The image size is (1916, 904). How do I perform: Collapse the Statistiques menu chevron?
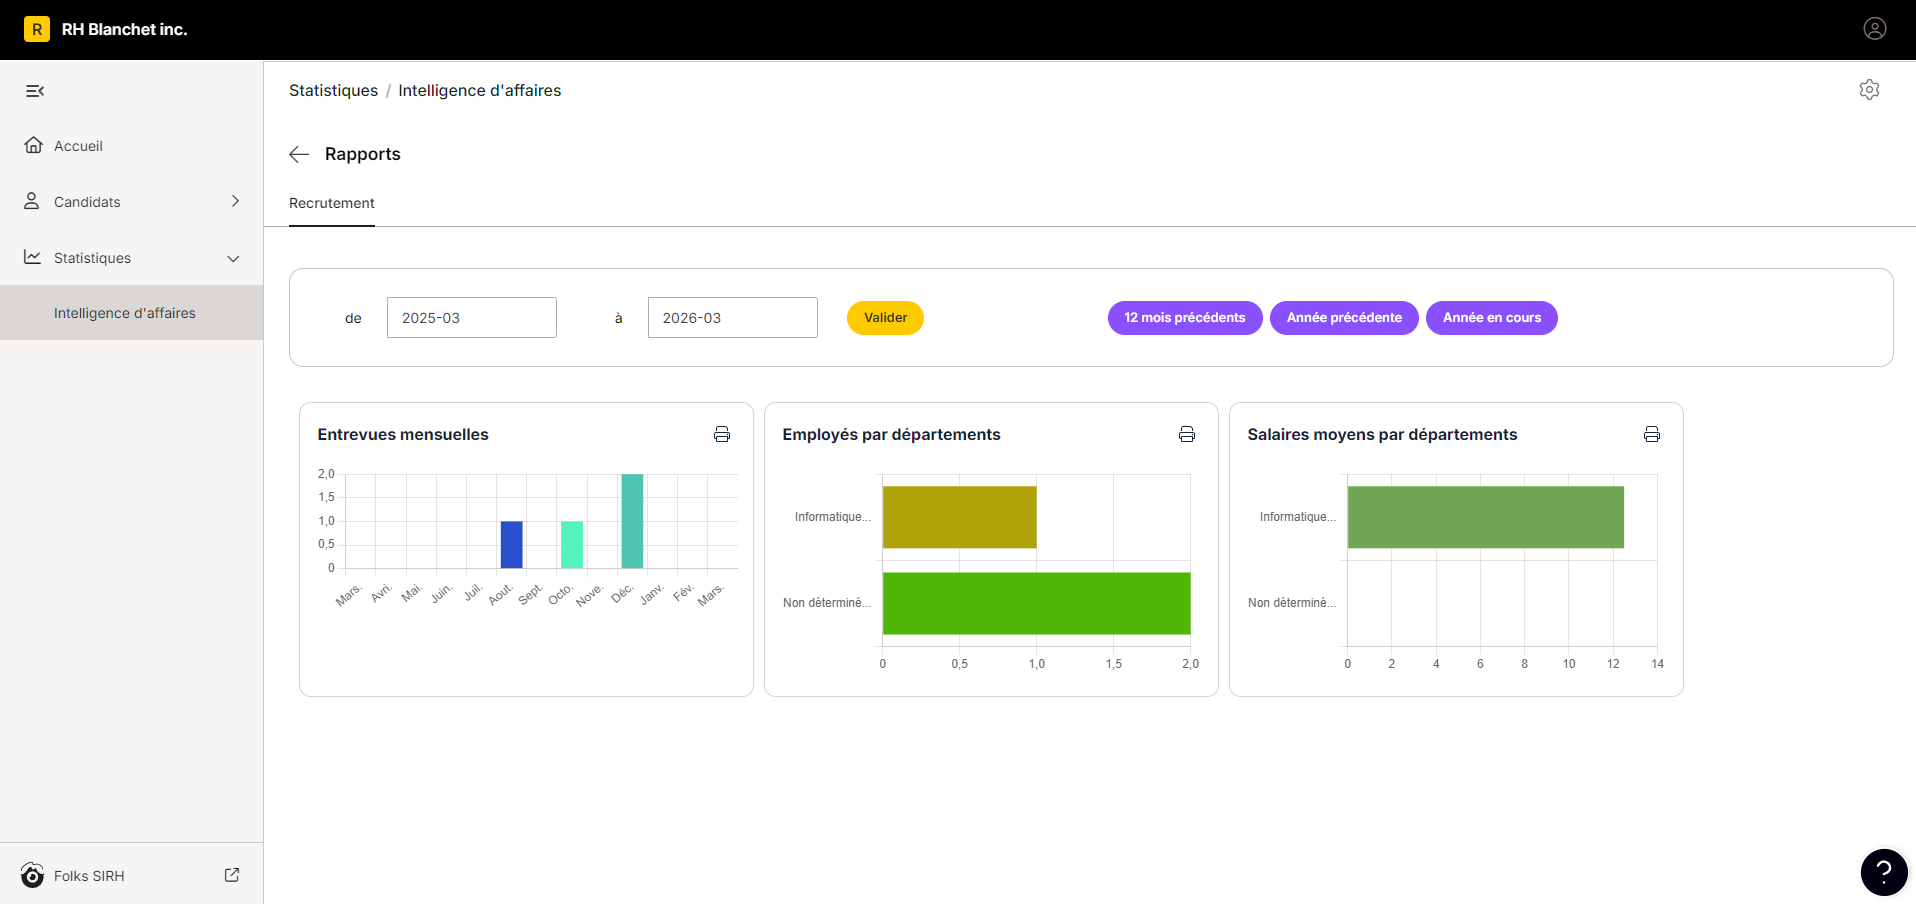click(x=233, y=258)
